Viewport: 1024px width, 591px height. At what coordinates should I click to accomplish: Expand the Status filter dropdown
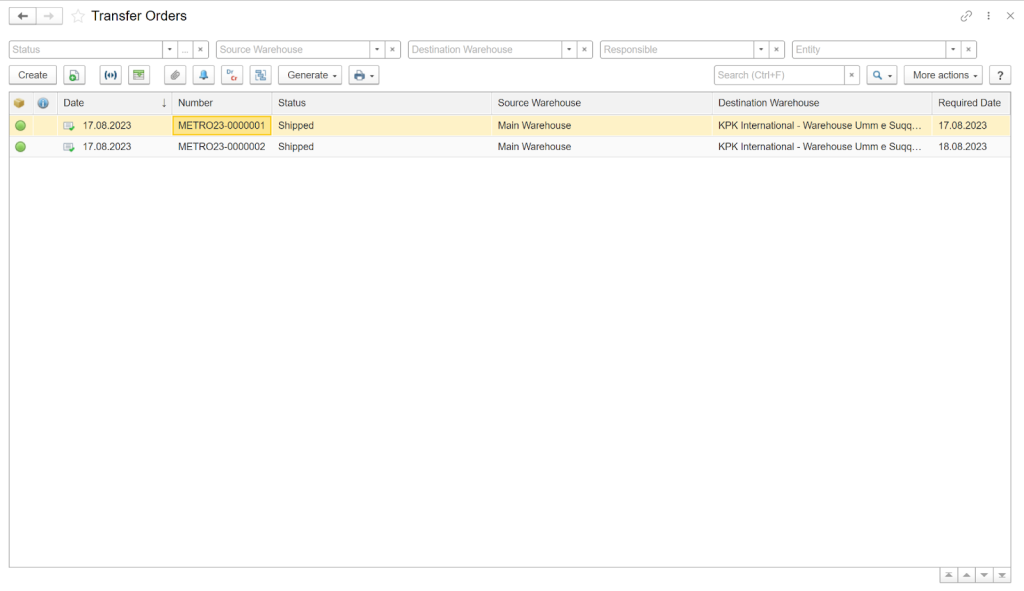(170, 49)
